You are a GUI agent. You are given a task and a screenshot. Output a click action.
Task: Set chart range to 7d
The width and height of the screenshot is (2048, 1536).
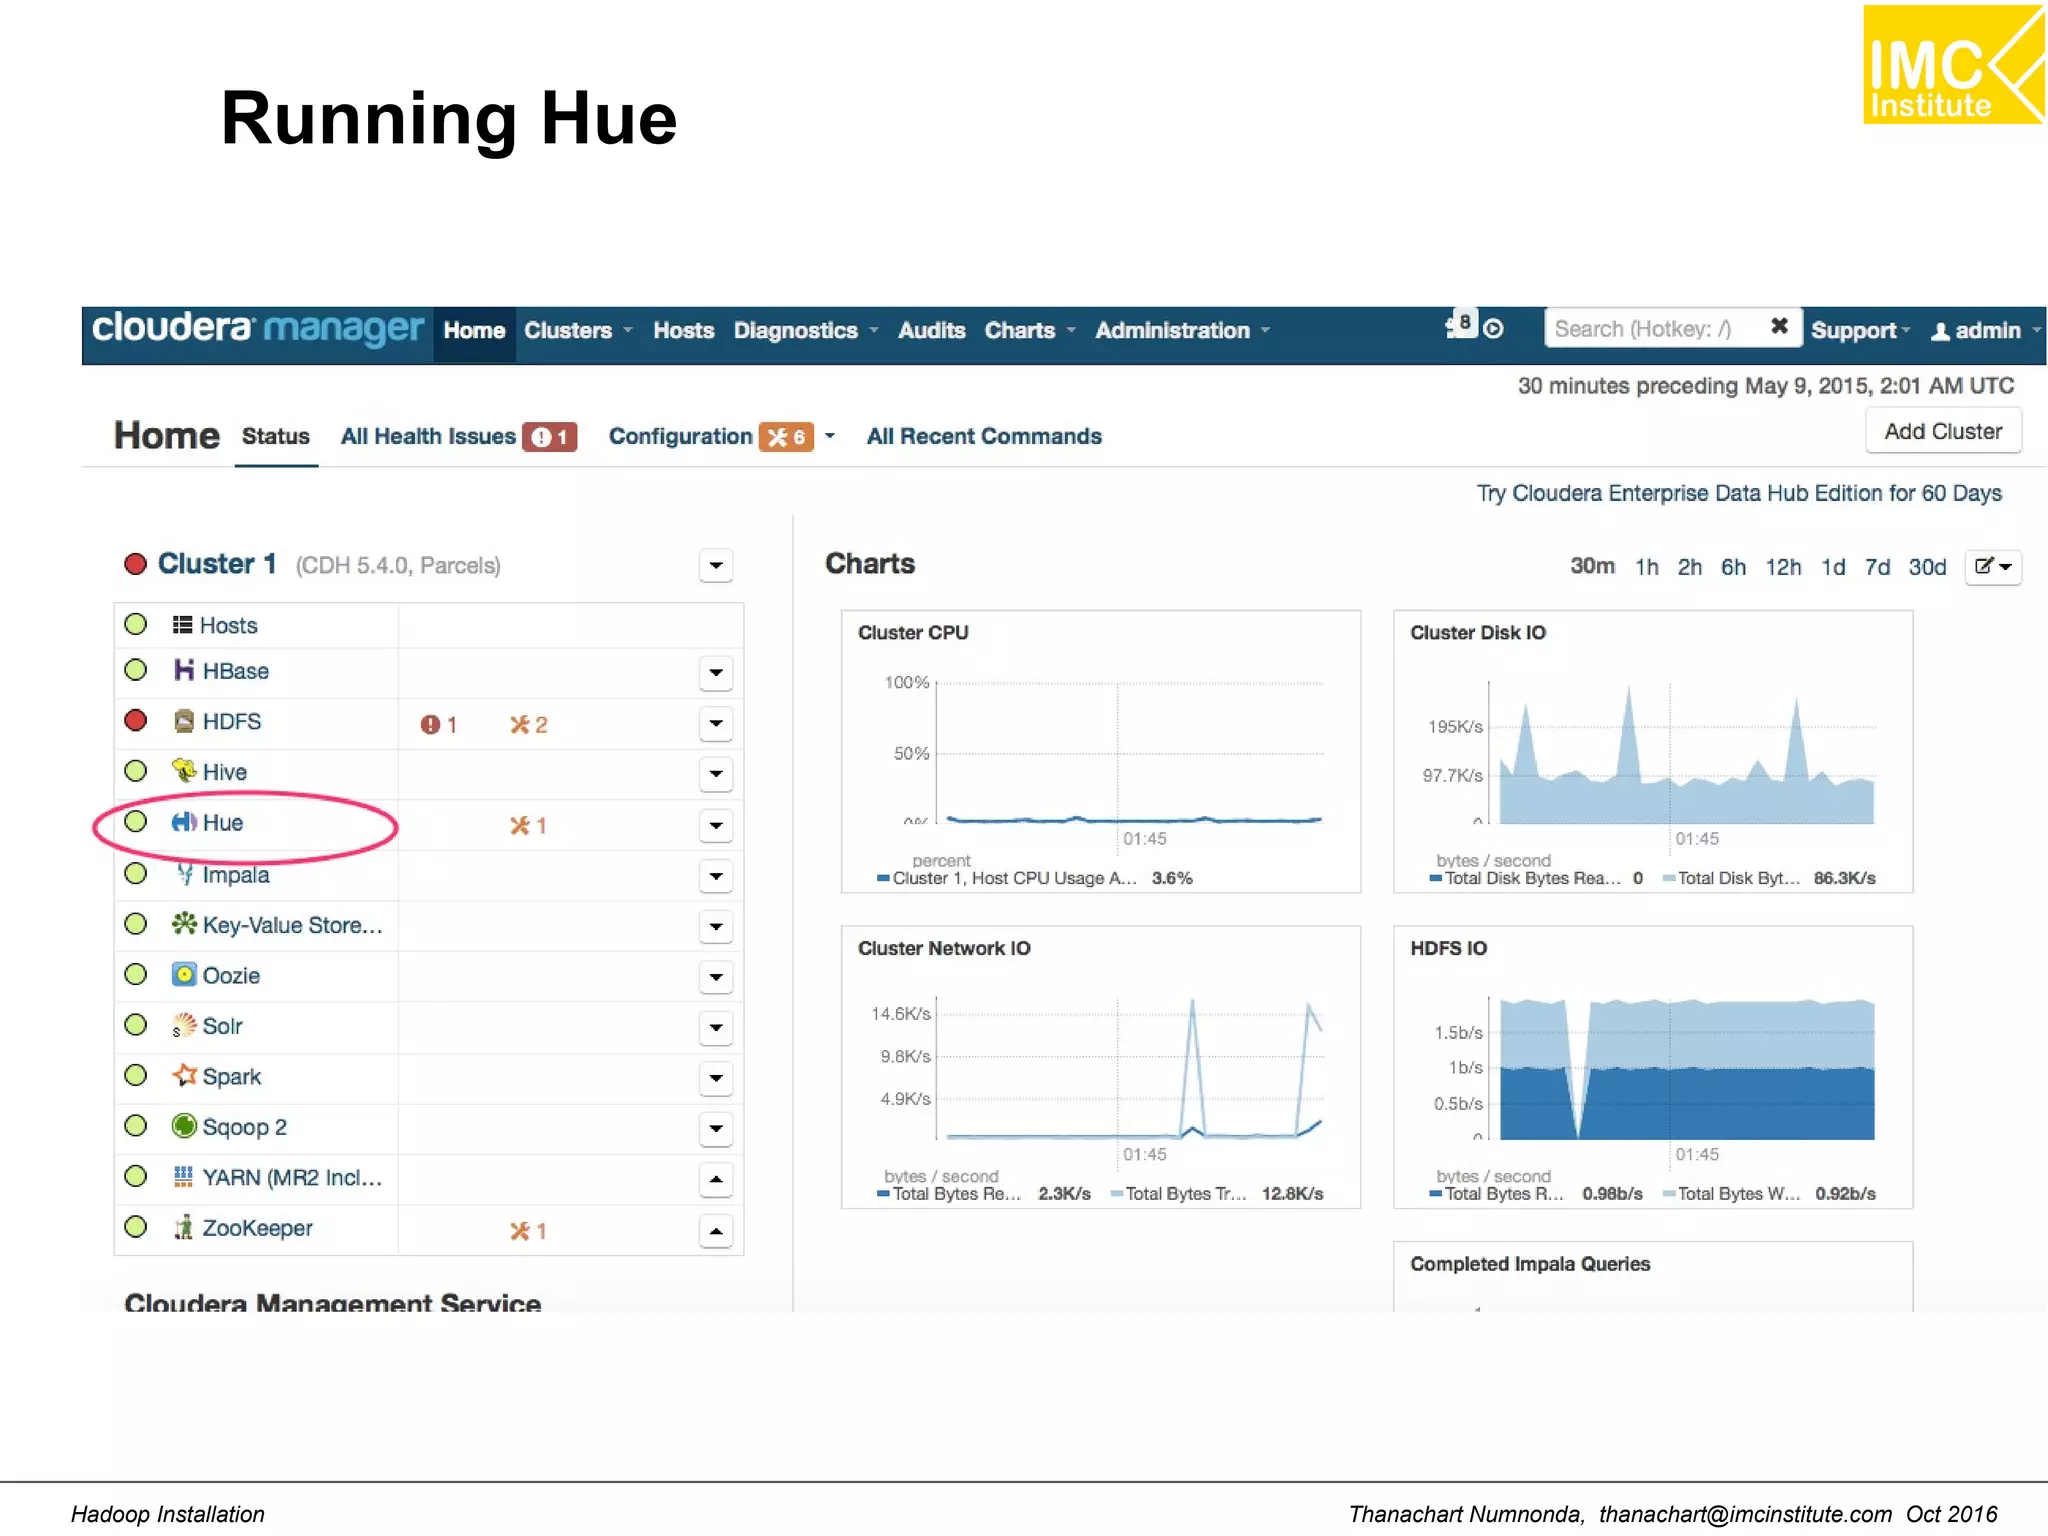[x=1877, y=567]
